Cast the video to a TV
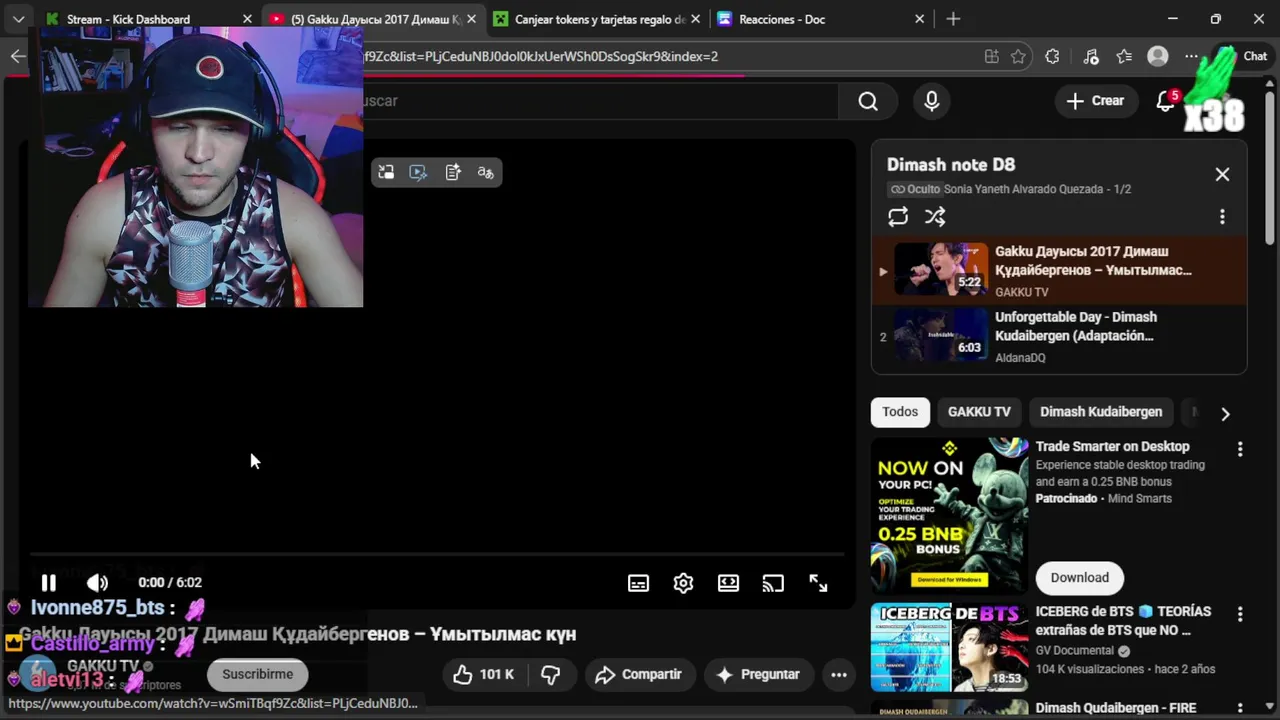 click(x=773, y=584)
